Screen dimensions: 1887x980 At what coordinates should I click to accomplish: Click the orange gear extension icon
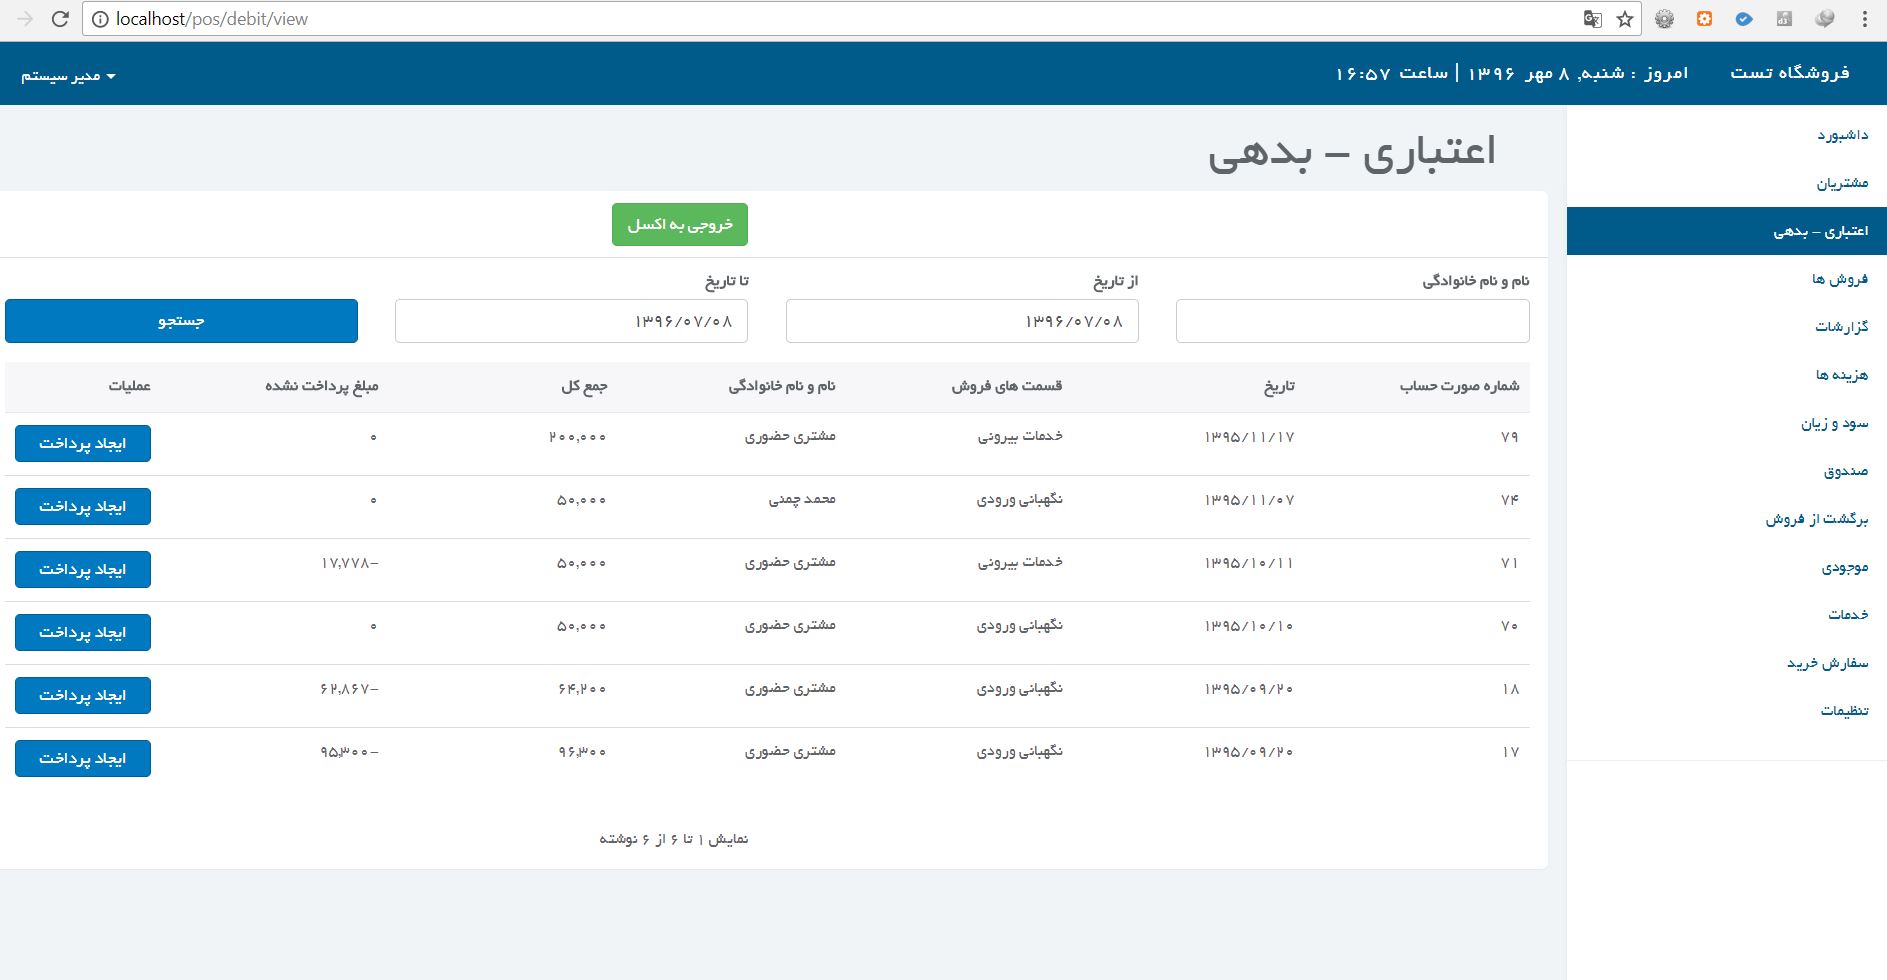click(x=1704, y=19)
